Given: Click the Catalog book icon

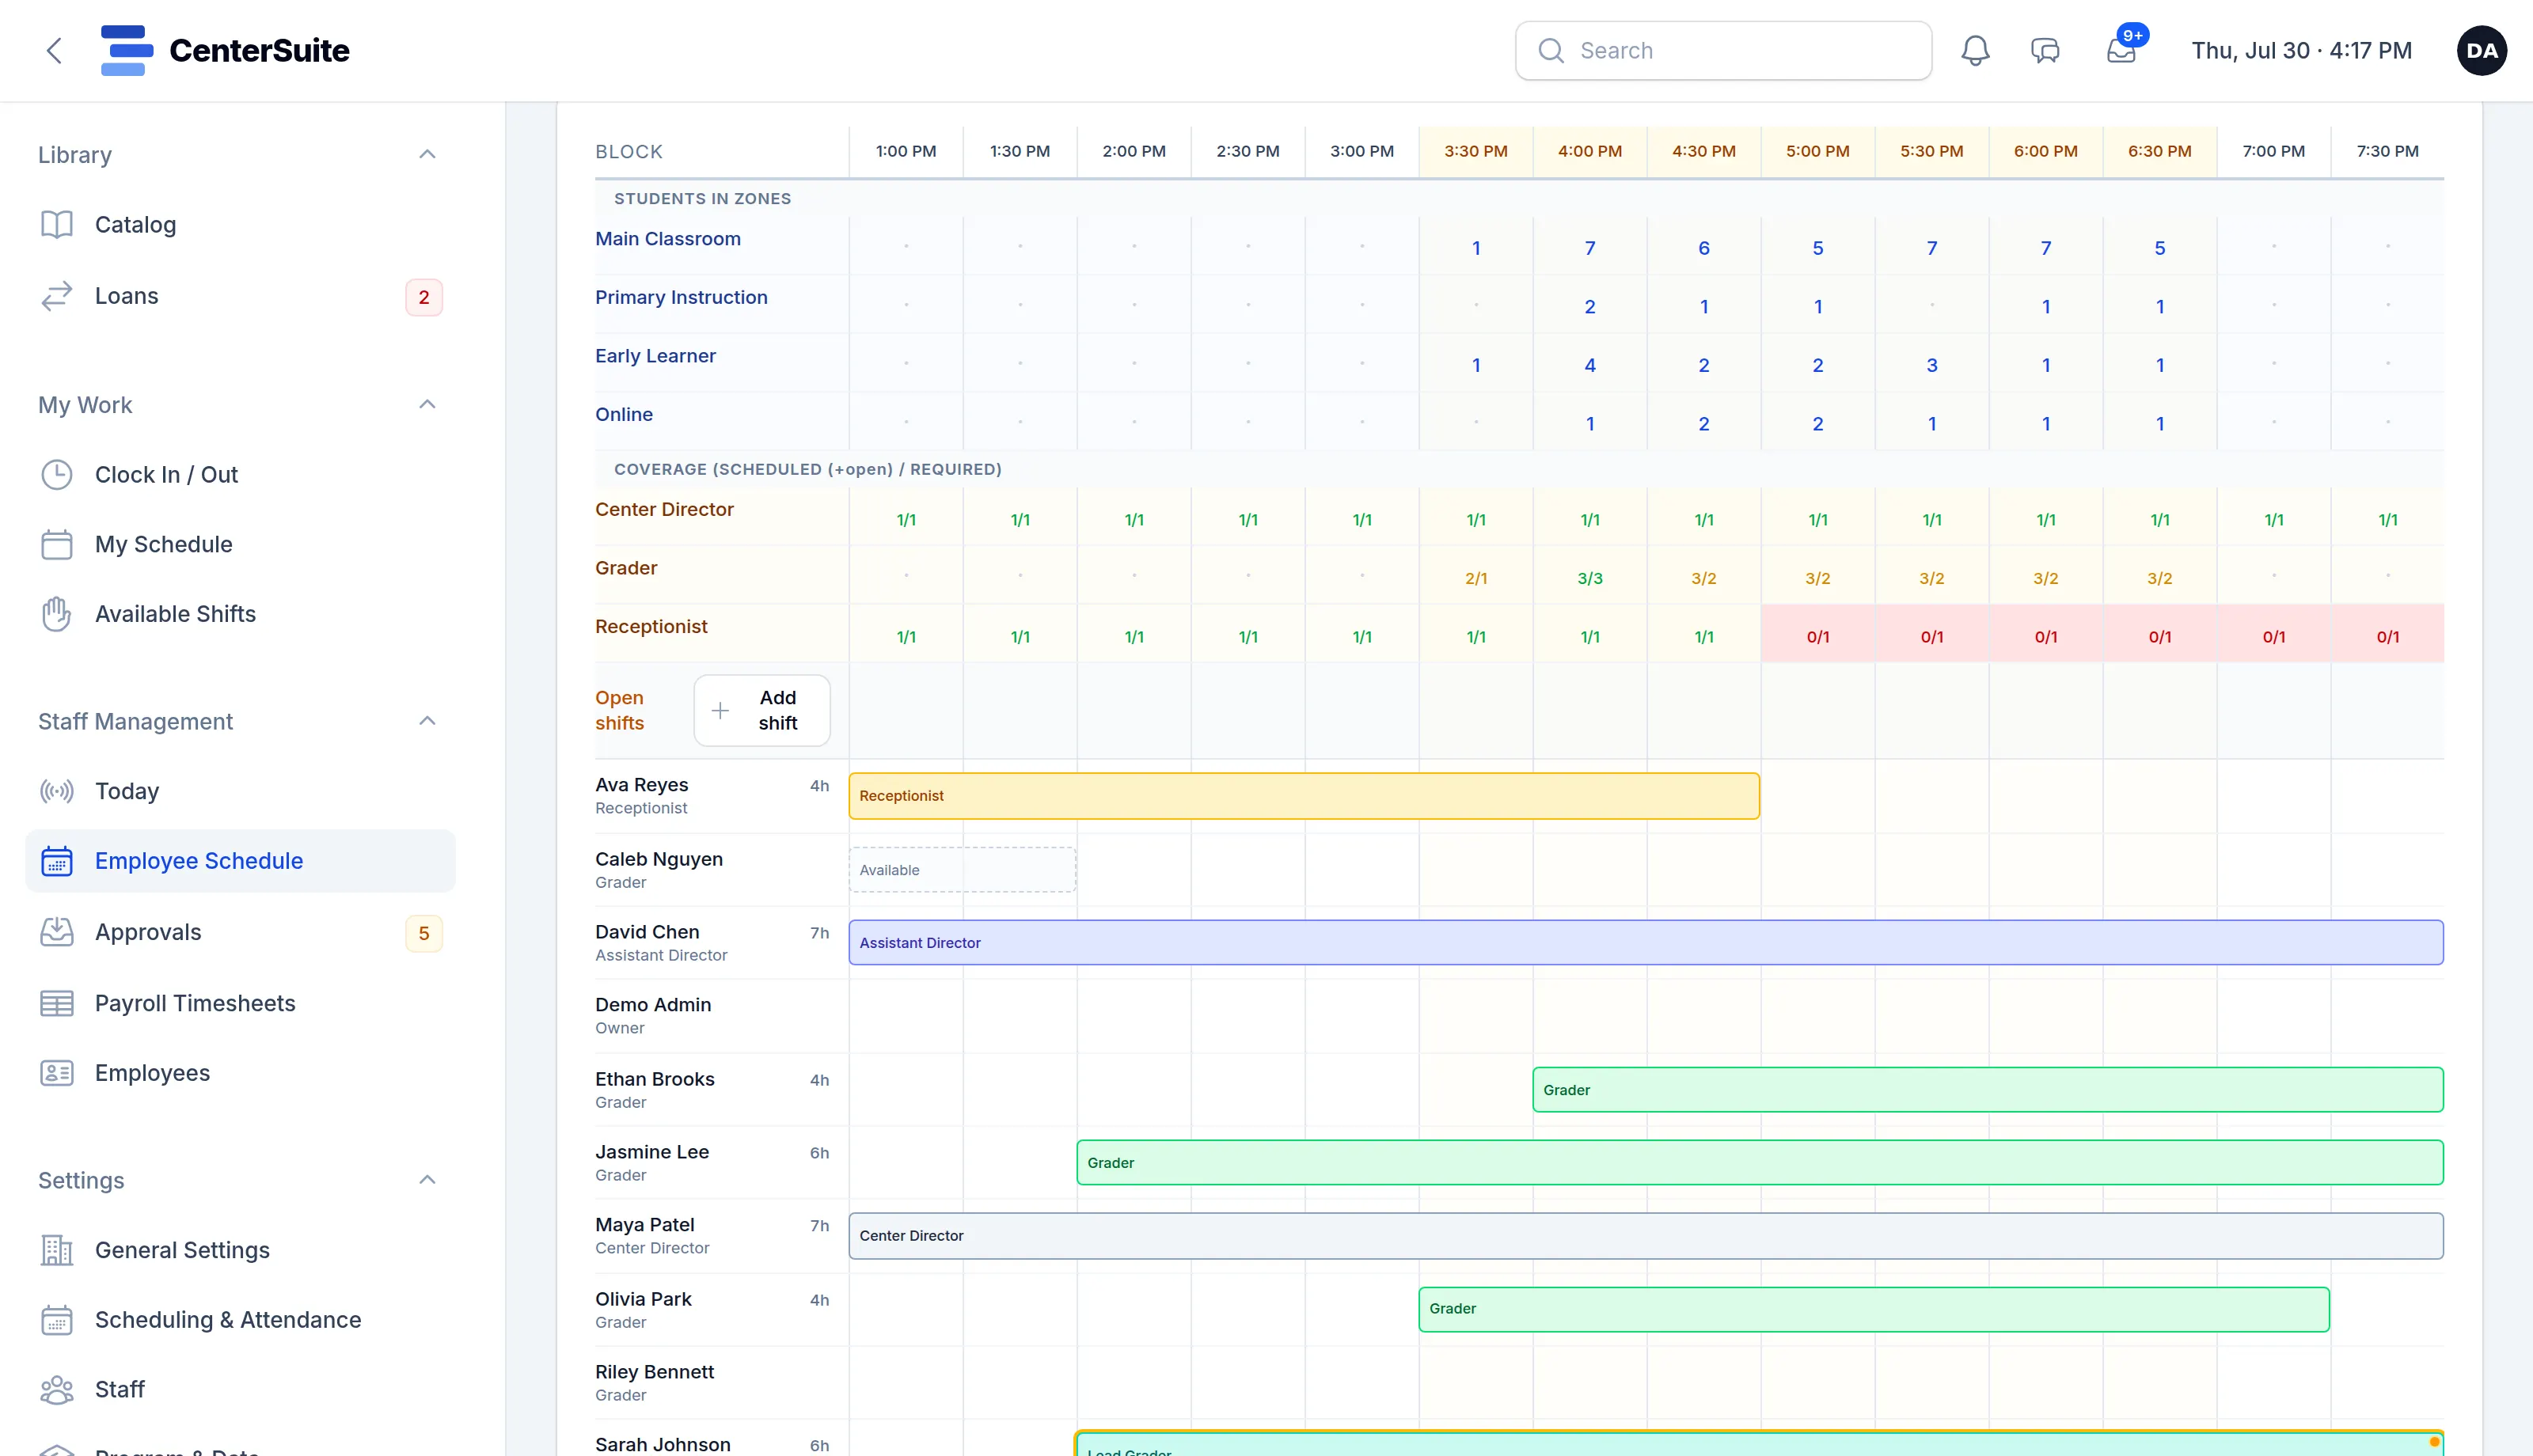Looking at the screenshot, I should pos(57,225).
